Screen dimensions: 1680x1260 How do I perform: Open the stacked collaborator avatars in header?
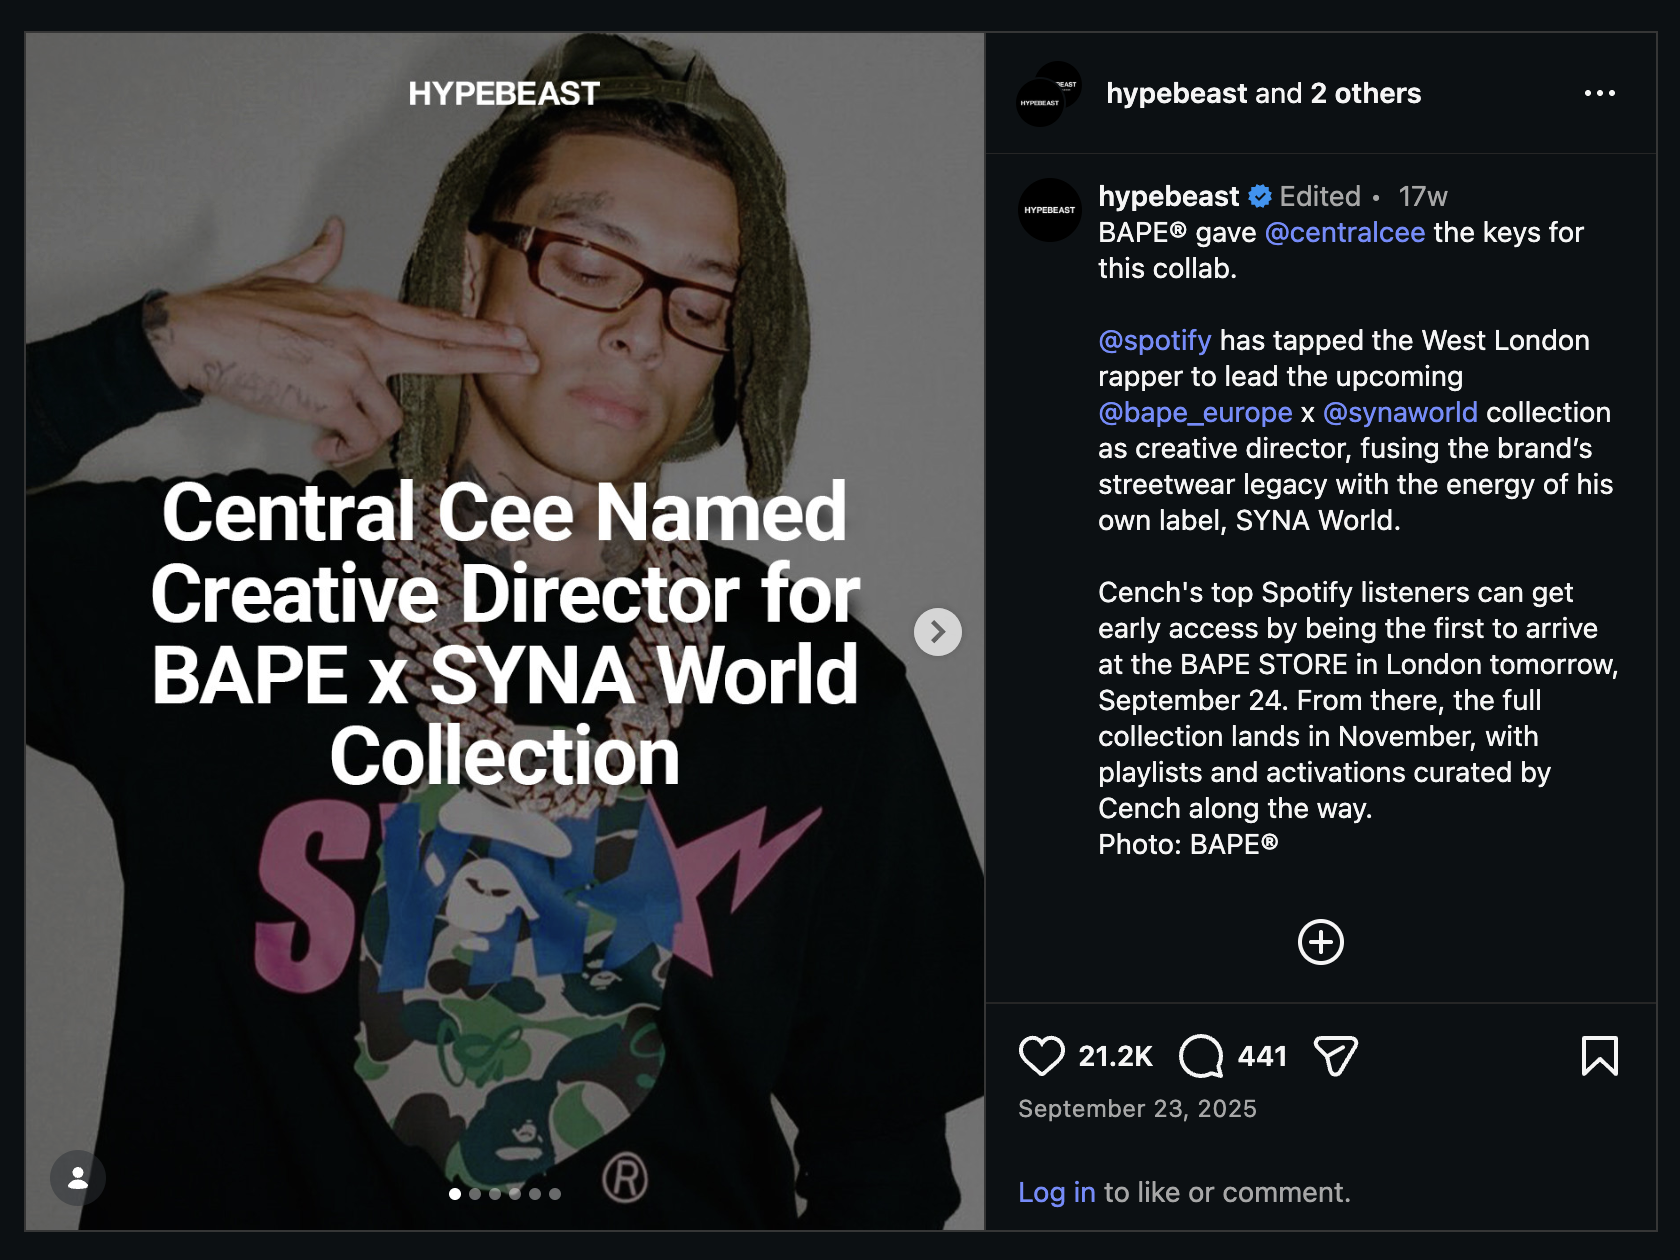coord(1049,94)
